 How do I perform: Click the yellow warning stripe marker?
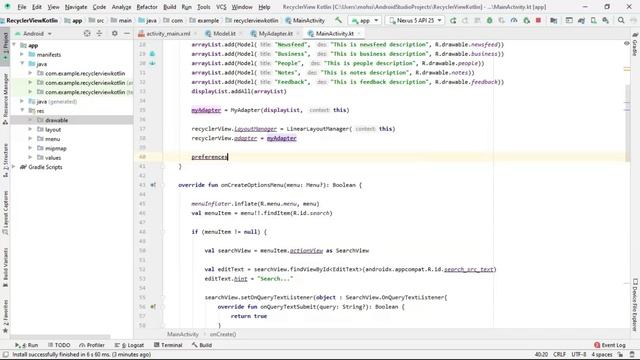pos(627,69)
